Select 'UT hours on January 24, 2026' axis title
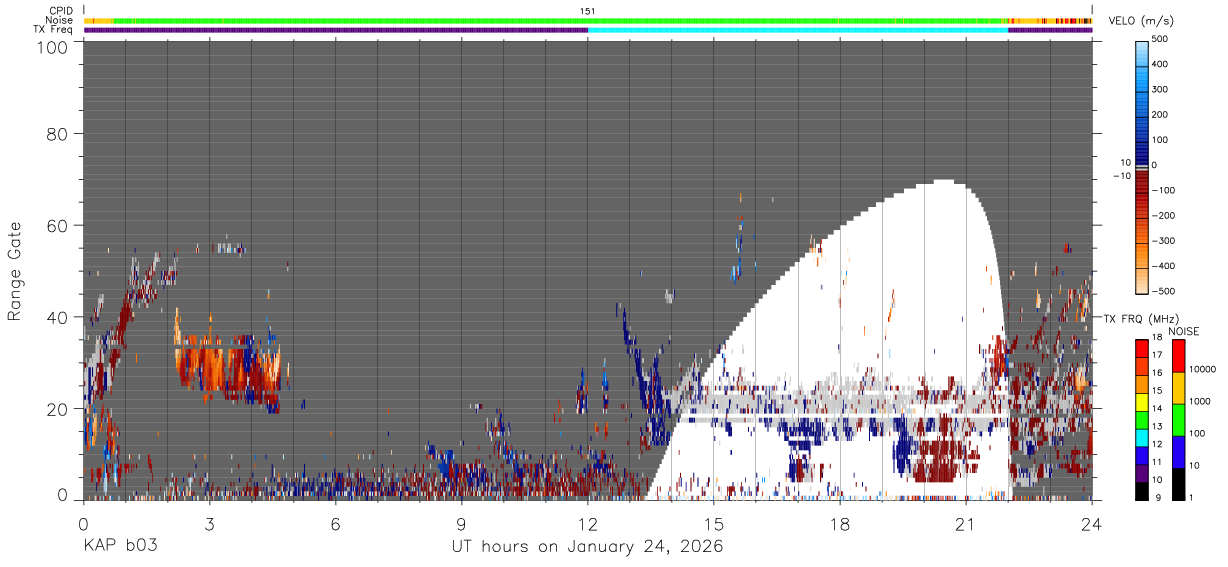1228x567 pixels. (588, 546)
